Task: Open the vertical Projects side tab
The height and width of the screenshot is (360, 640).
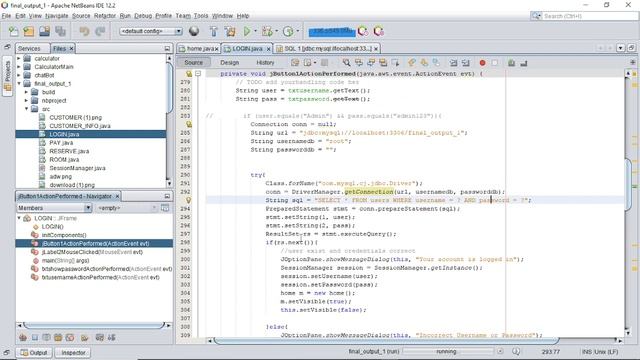Action: click(7, 75)
